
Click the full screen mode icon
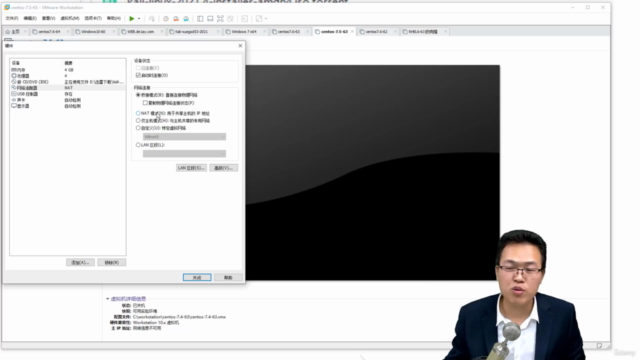click(x=220, y=18)
